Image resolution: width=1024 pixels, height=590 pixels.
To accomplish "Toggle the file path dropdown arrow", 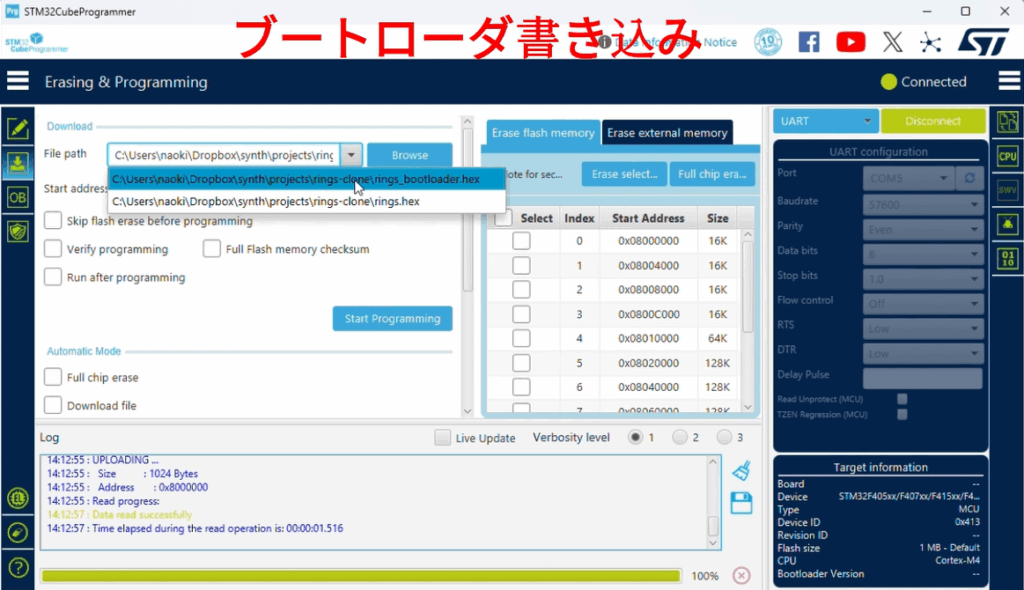I will click(x=351, y=155).
